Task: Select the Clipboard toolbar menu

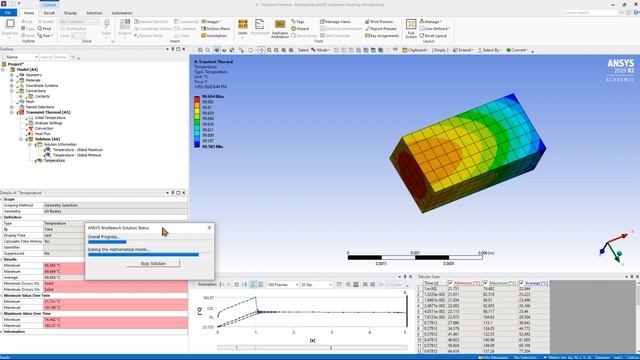Action: [415, 50]
